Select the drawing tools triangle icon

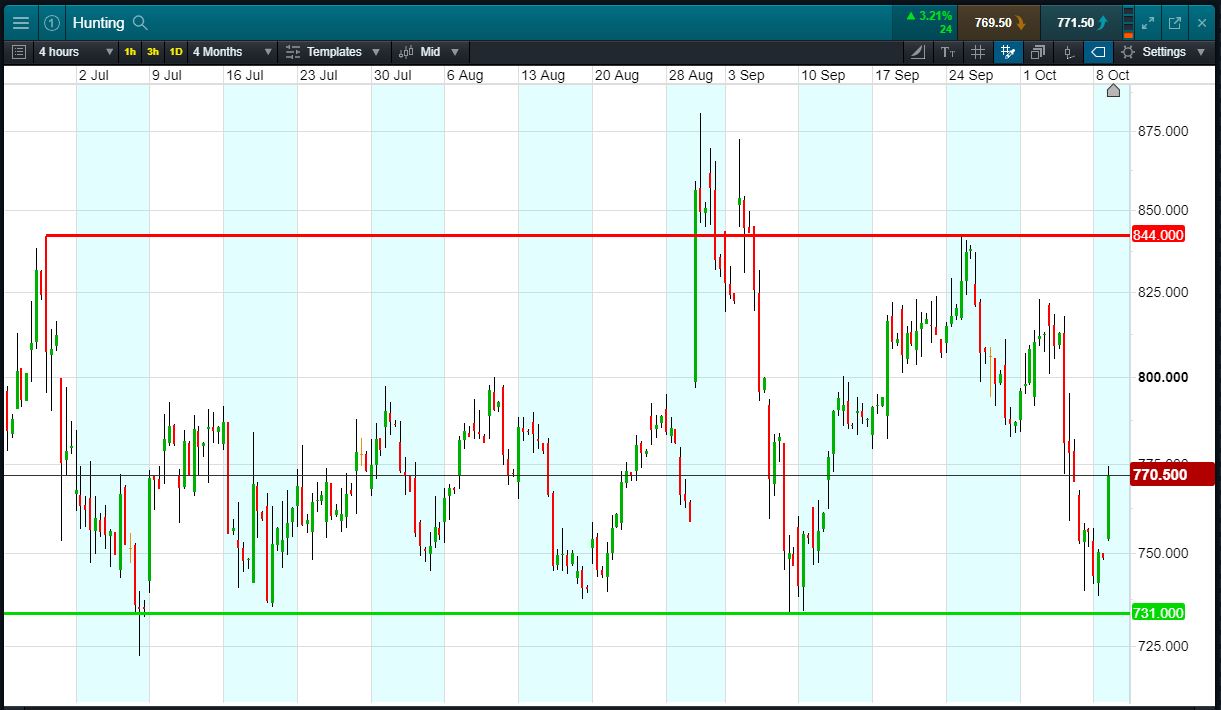click(x=918, y=52)
